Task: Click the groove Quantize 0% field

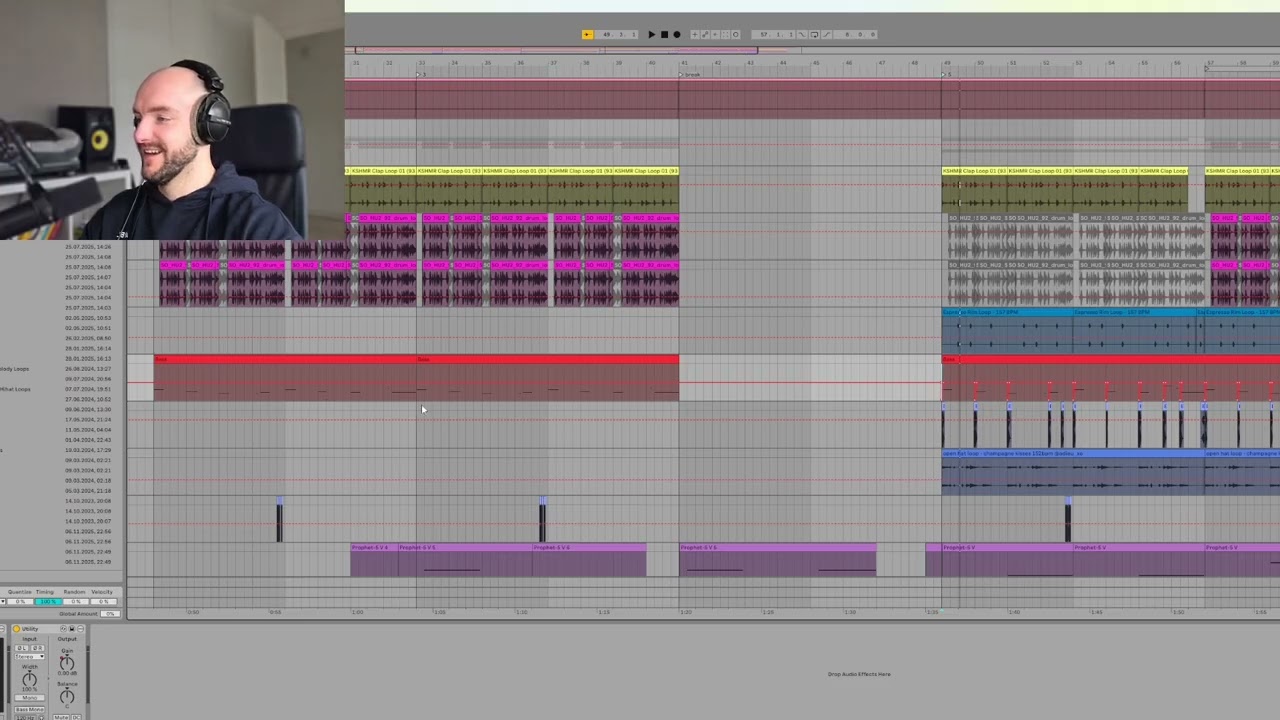Action: 20,602
